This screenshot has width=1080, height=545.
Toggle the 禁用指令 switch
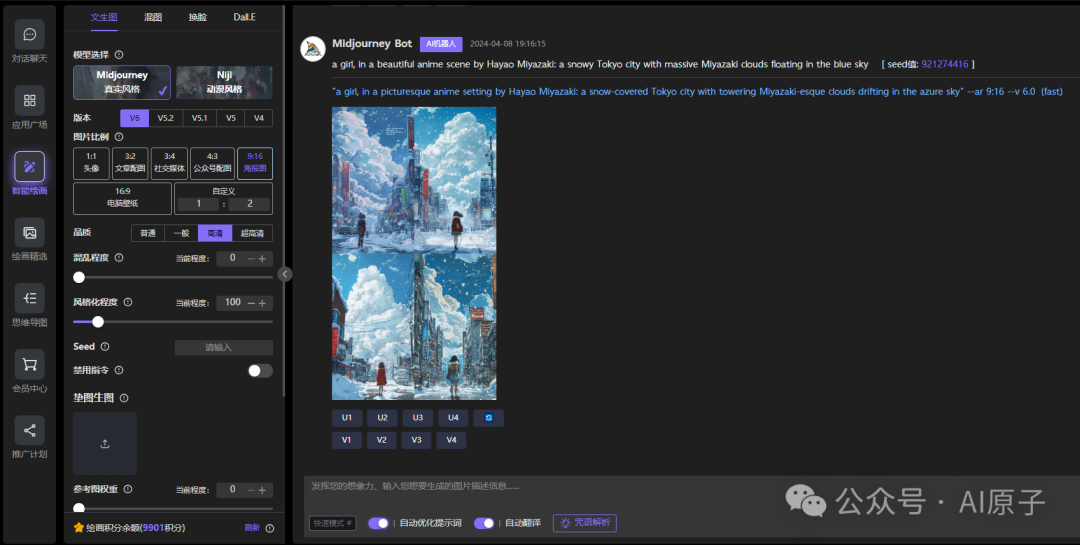pos(260,371)
